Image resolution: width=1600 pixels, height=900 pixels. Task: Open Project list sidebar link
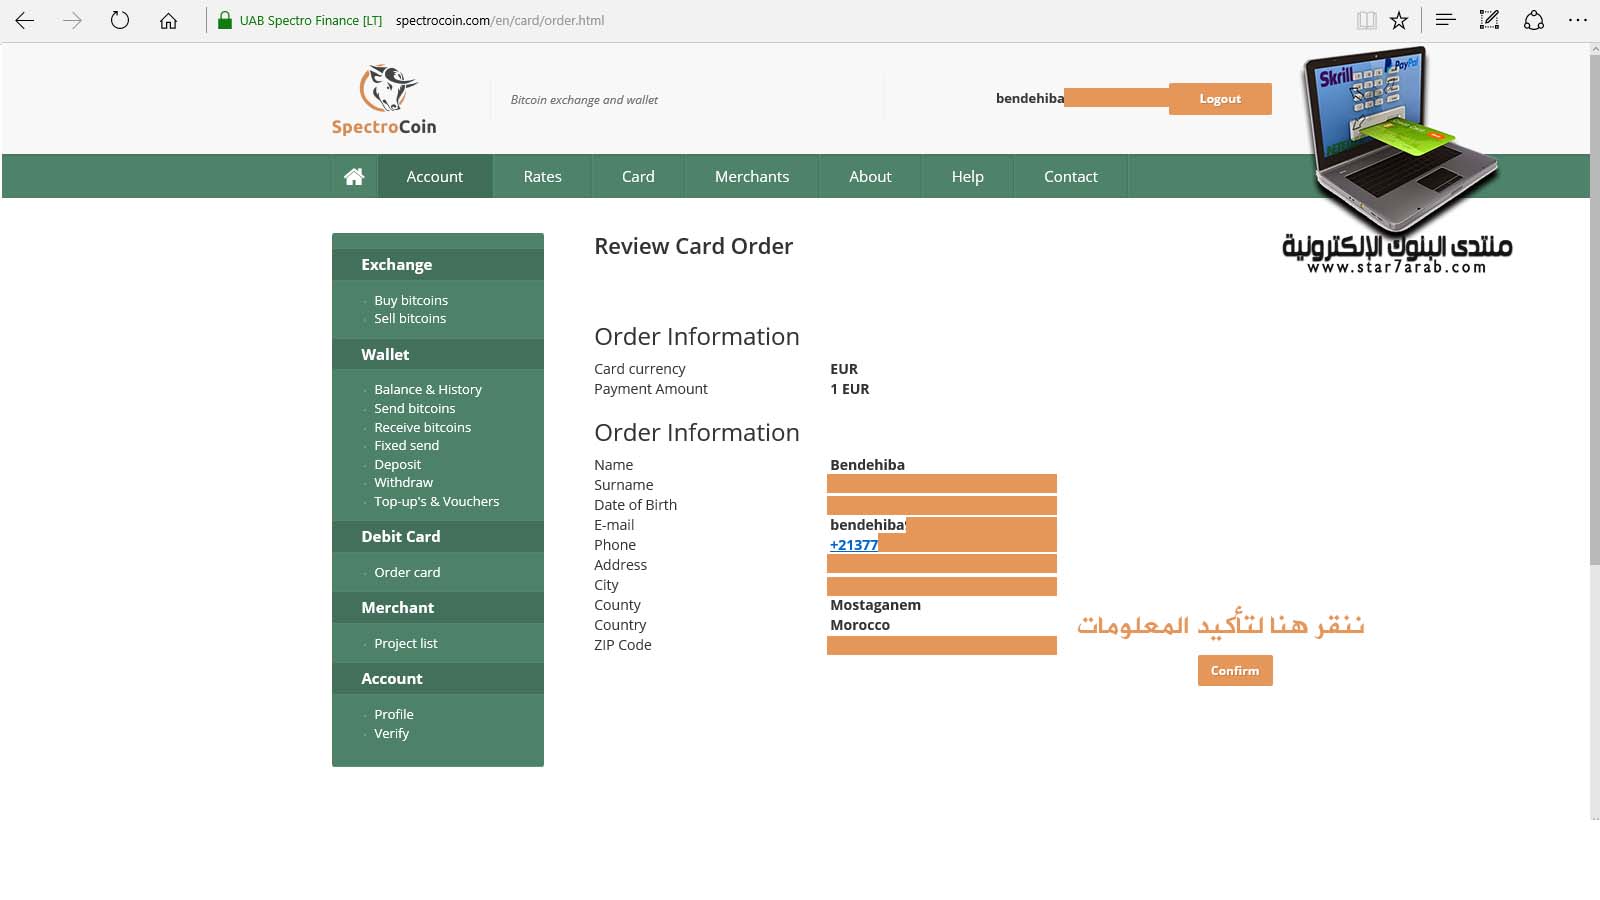tap(406, 643)
